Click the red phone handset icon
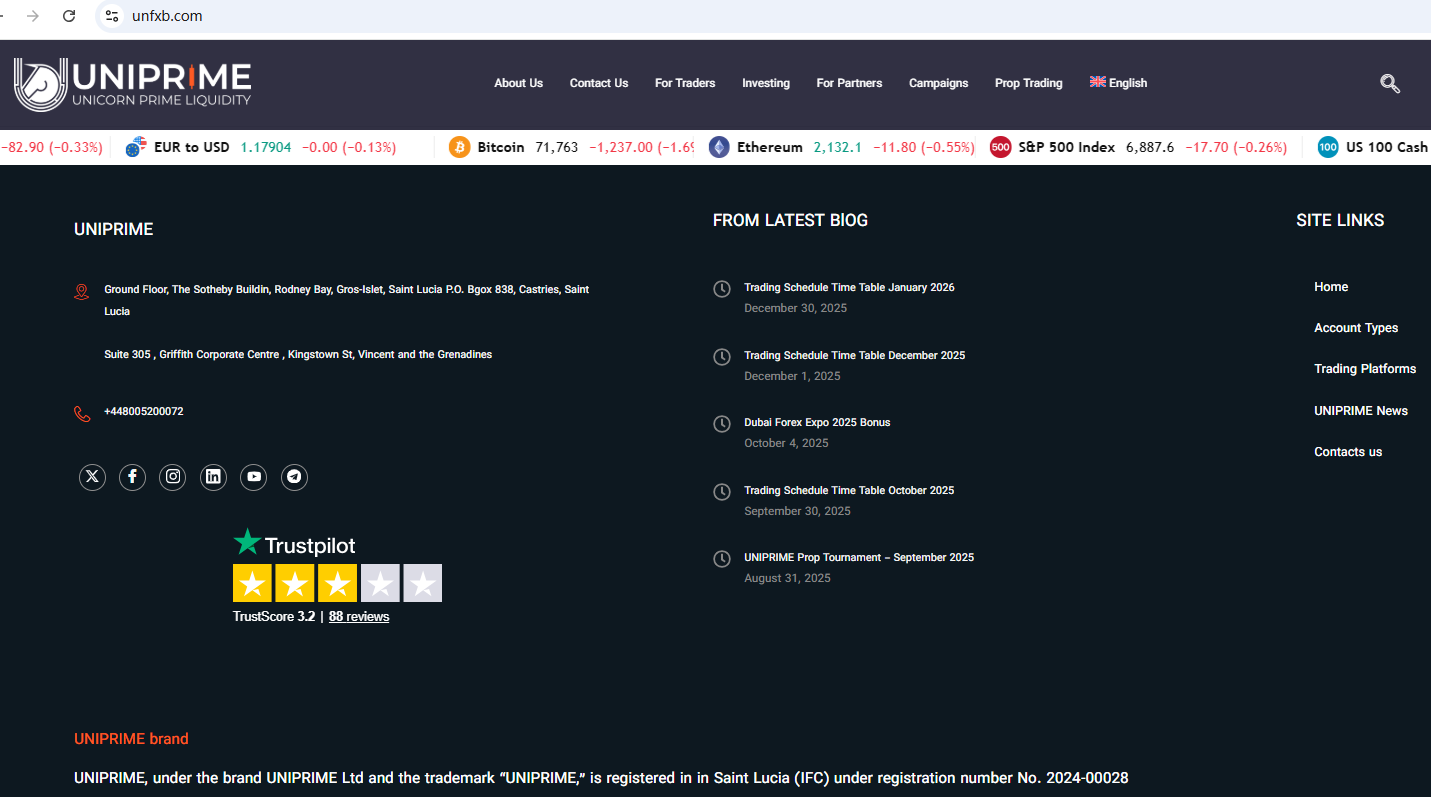The width and height of the screenshot is (1431, 797). coord(82,414)
